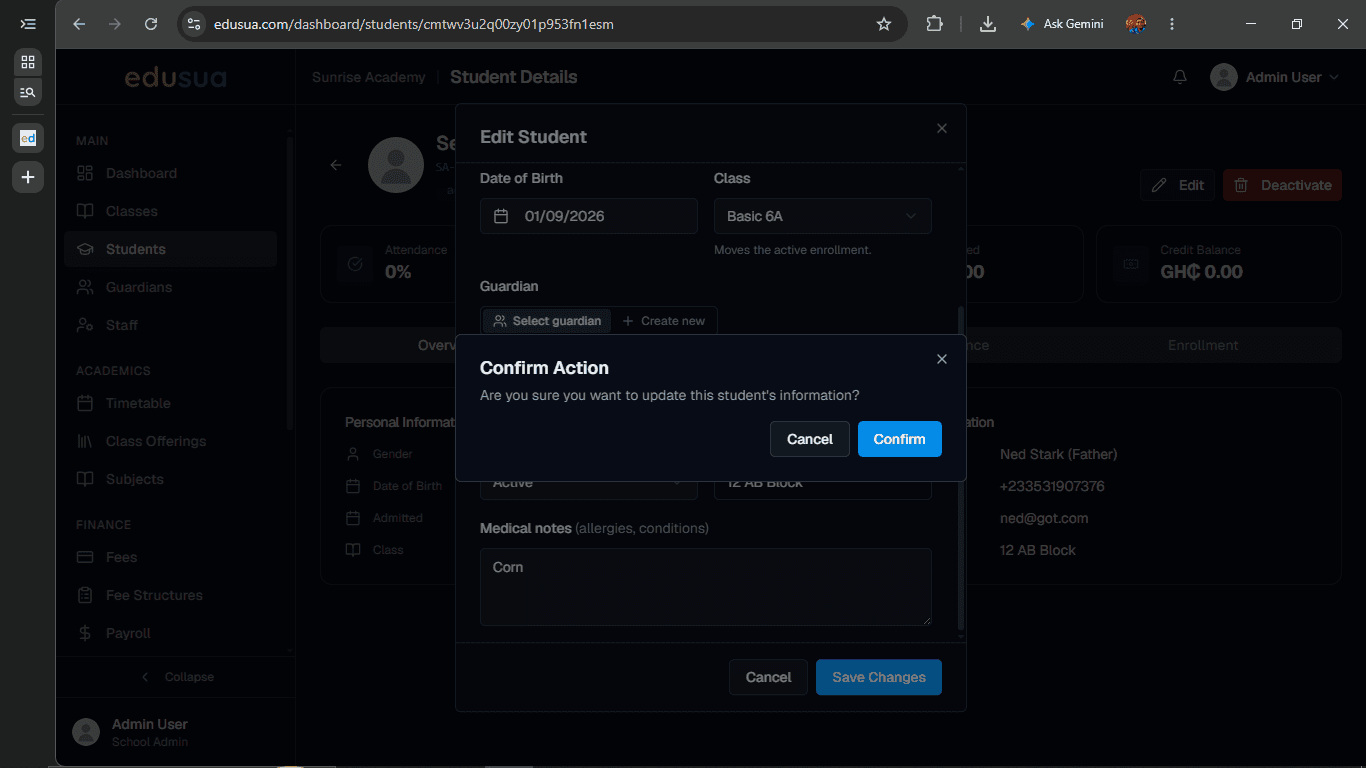Open the Admin User account menu

1274,77
